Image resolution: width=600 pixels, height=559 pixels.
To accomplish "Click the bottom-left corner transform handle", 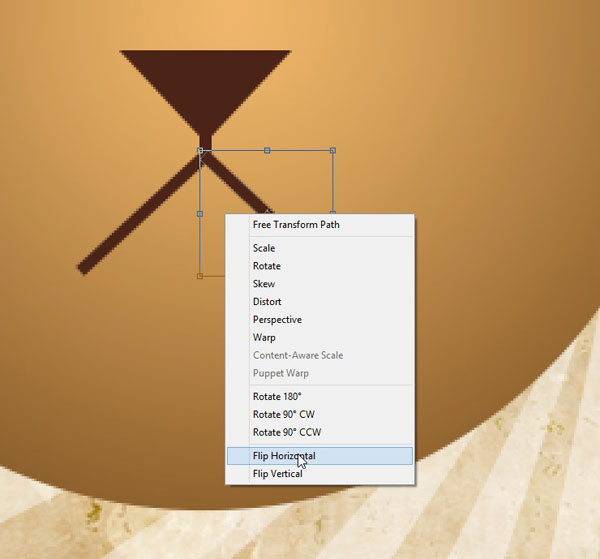I will [200, 276].
